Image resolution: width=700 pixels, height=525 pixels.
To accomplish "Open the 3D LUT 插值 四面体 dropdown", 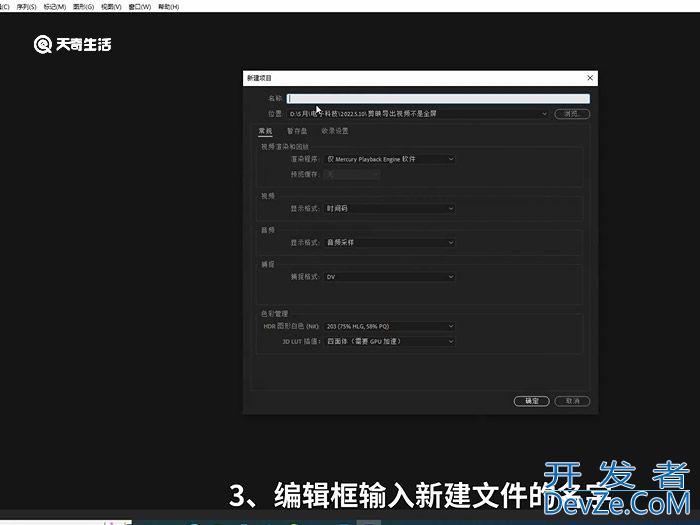I will pyautogui.click(x=390, y=342).
